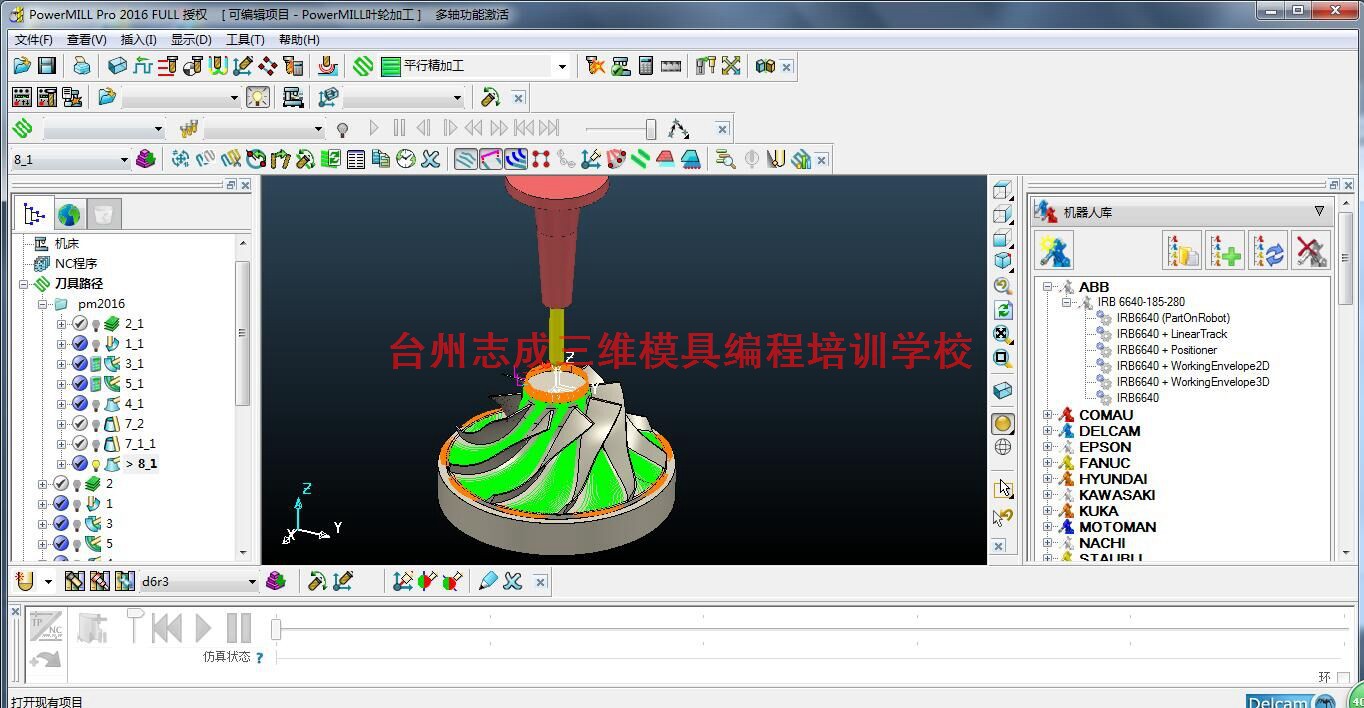
Task: Click the toolpath statistics stopwatch icon
Action: 405,159
